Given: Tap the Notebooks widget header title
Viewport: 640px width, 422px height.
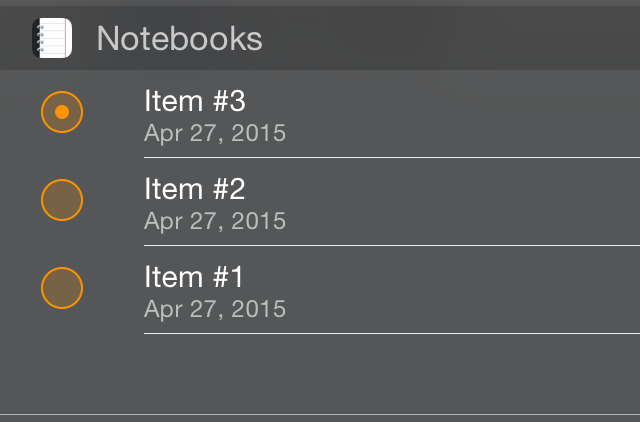Looking at the screenshot, I should pyautogui.click(x=180, y=38).
